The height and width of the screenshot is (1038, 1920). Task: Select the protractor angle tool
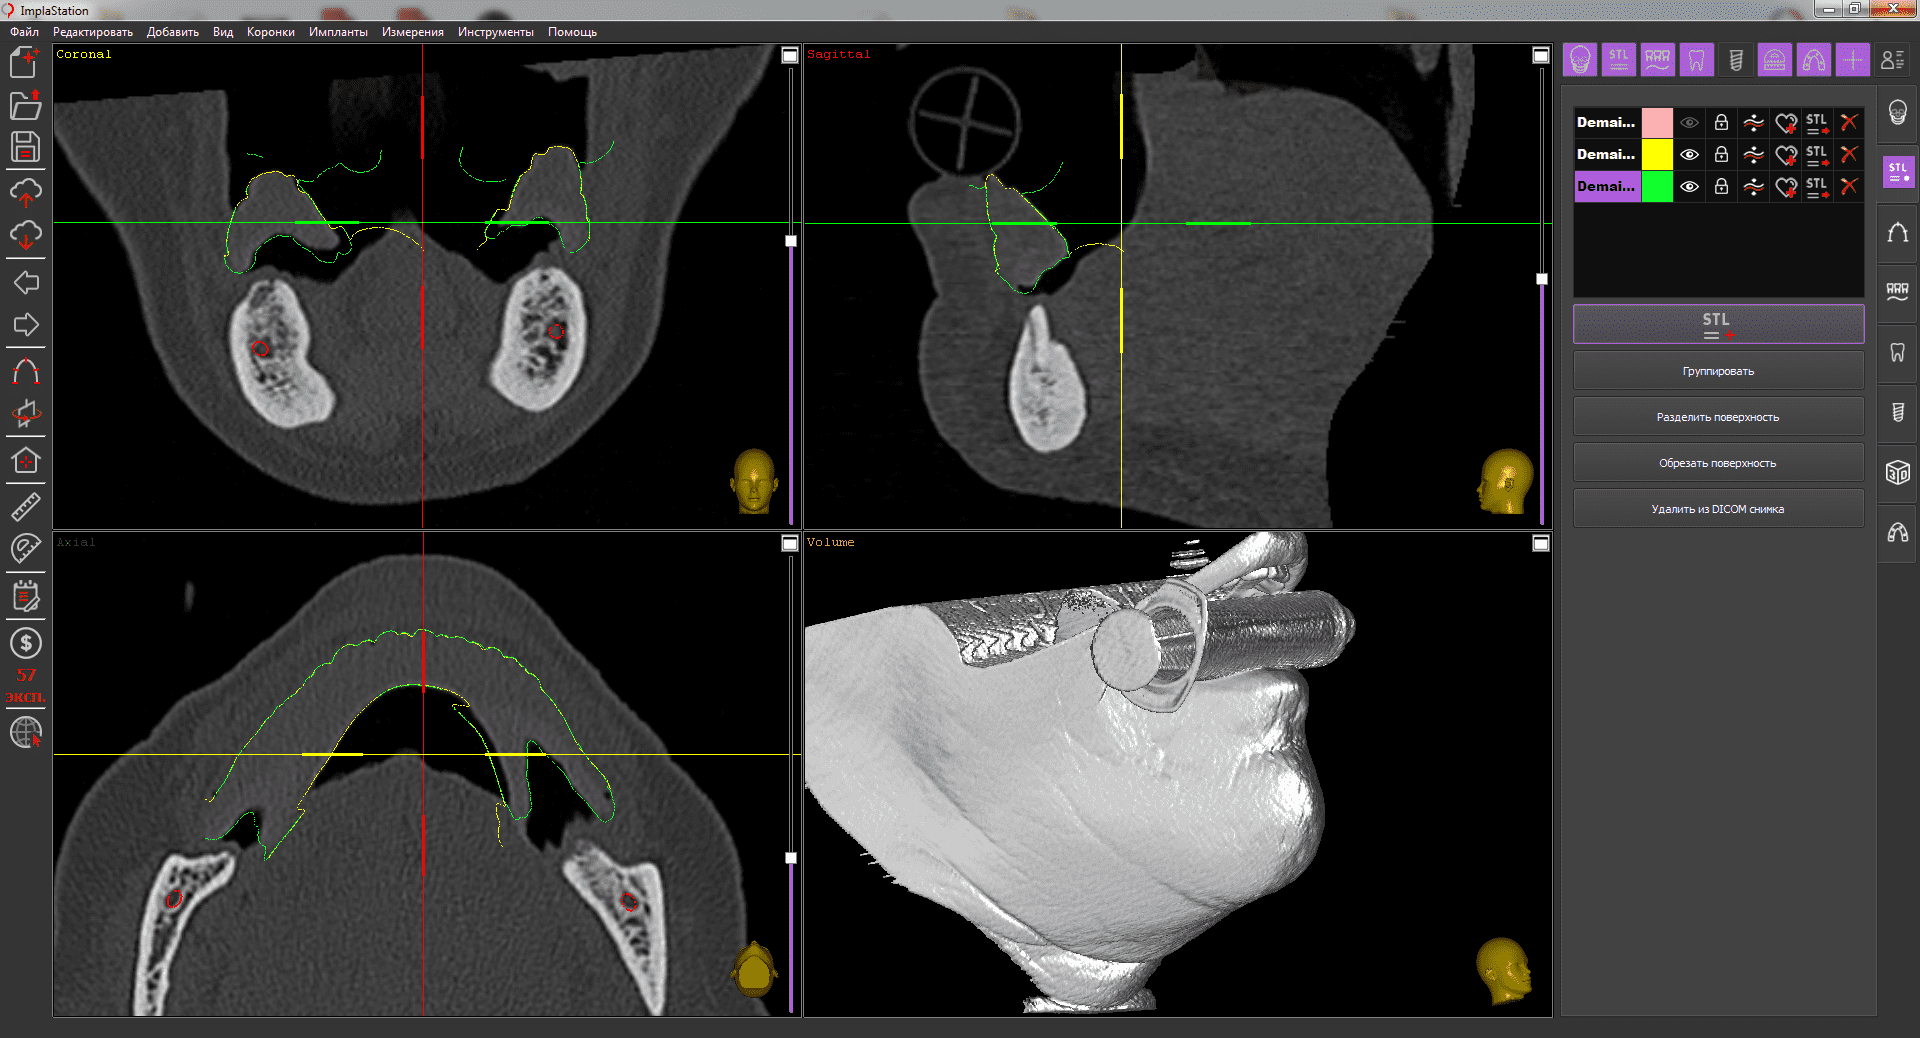pyautogui.click(x=25, y=548)
